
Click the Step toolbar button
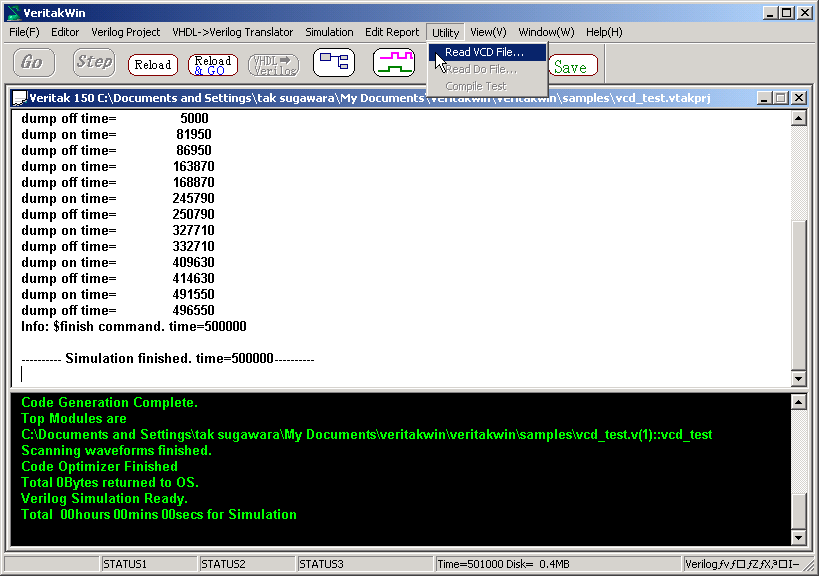point(94,63)
